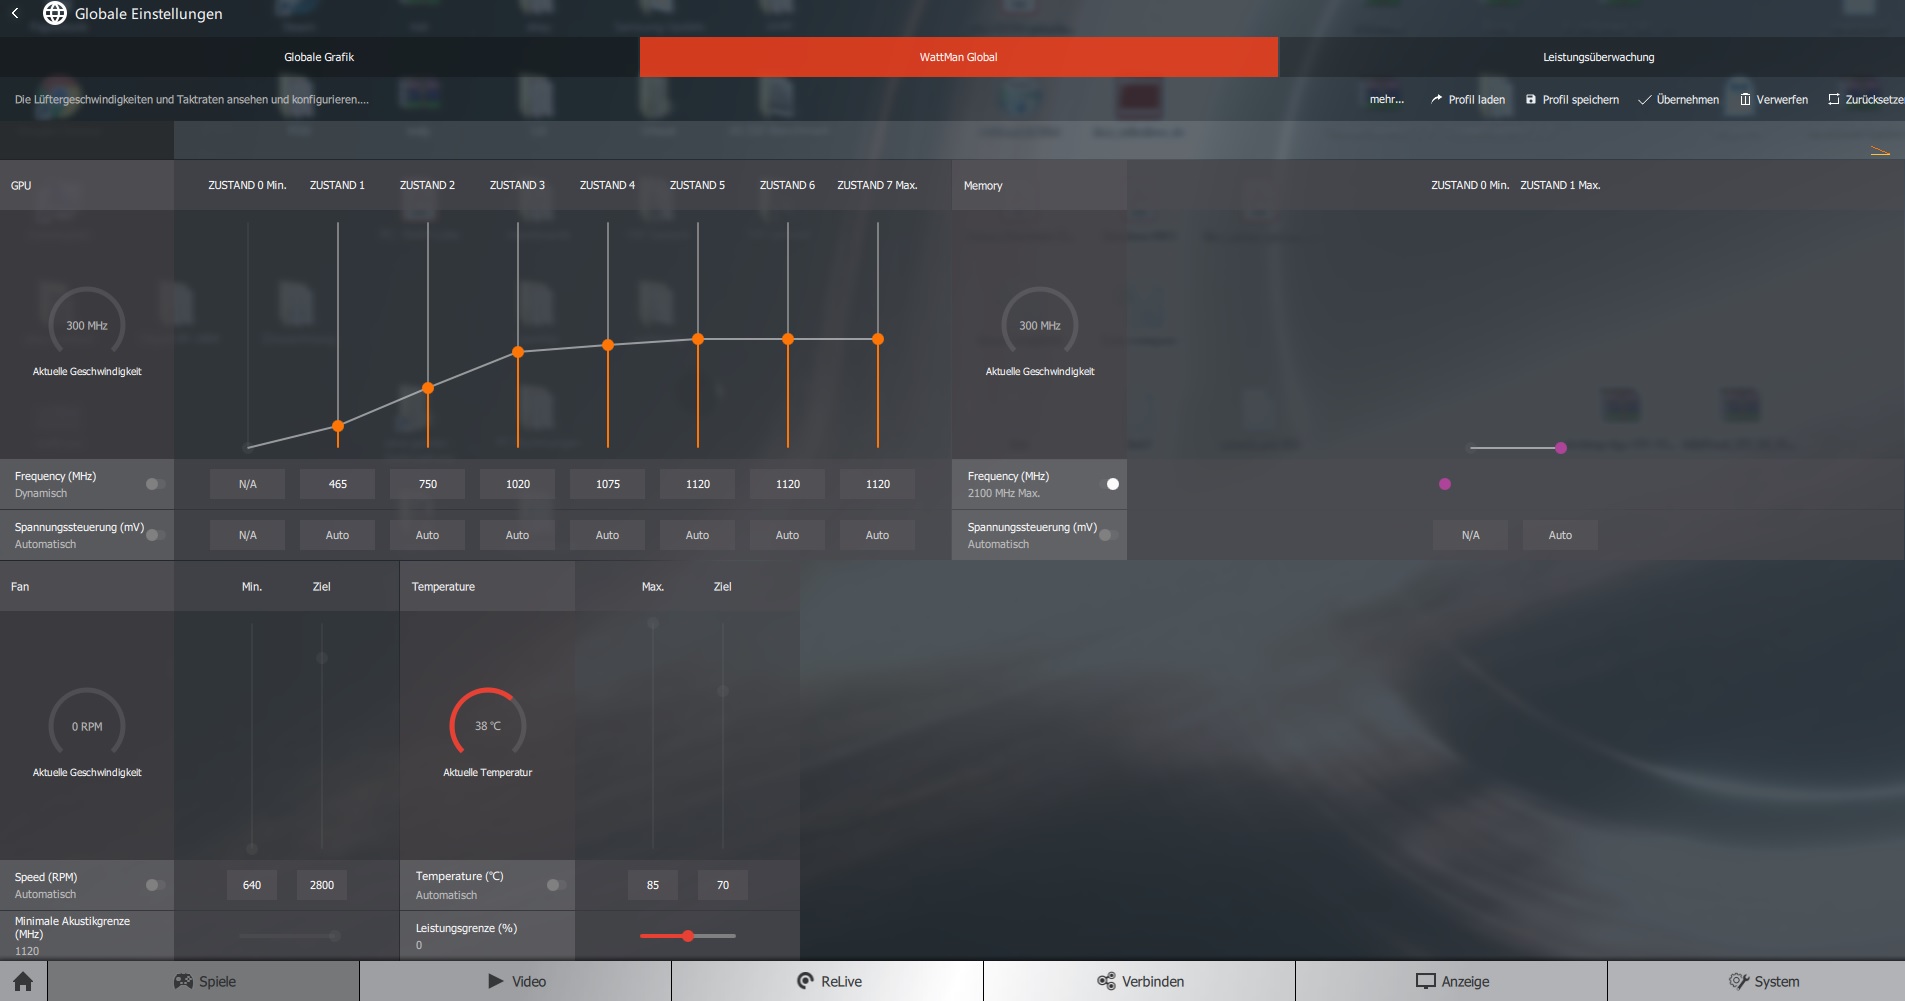The height and width of the screenshot is (1001, 1905).
Task: Click the globe icon beside Globale Einstellungen
Action: click(55, 13)
